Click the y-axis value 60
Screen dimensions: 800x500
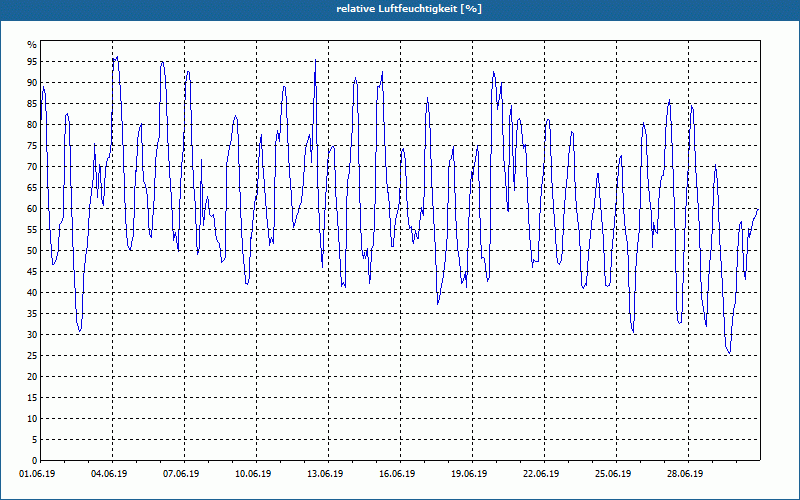(32, 209)
